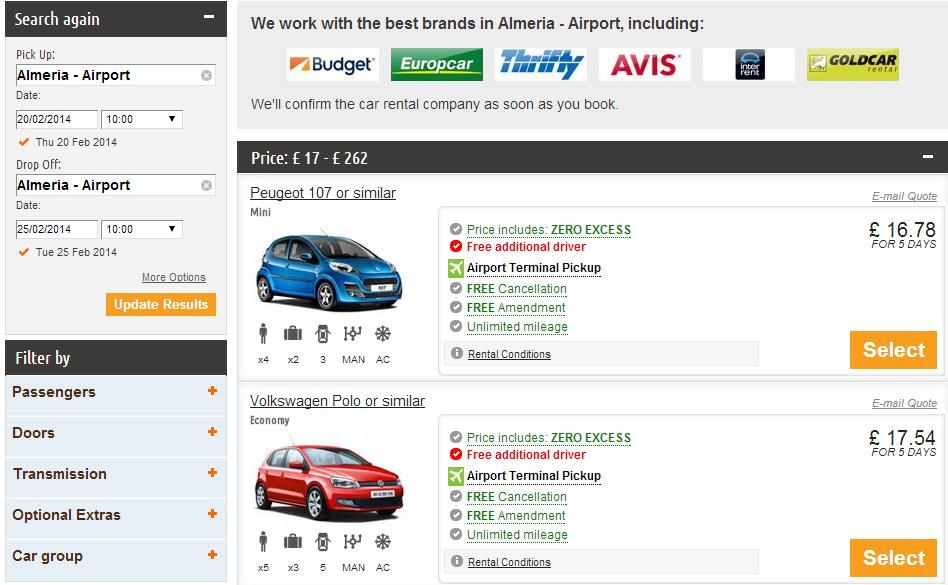The width and height of the screenshot is (948, 585).
Task: Click passenger count icon for Volkswagen Polo
Action: tap(263, 541)
